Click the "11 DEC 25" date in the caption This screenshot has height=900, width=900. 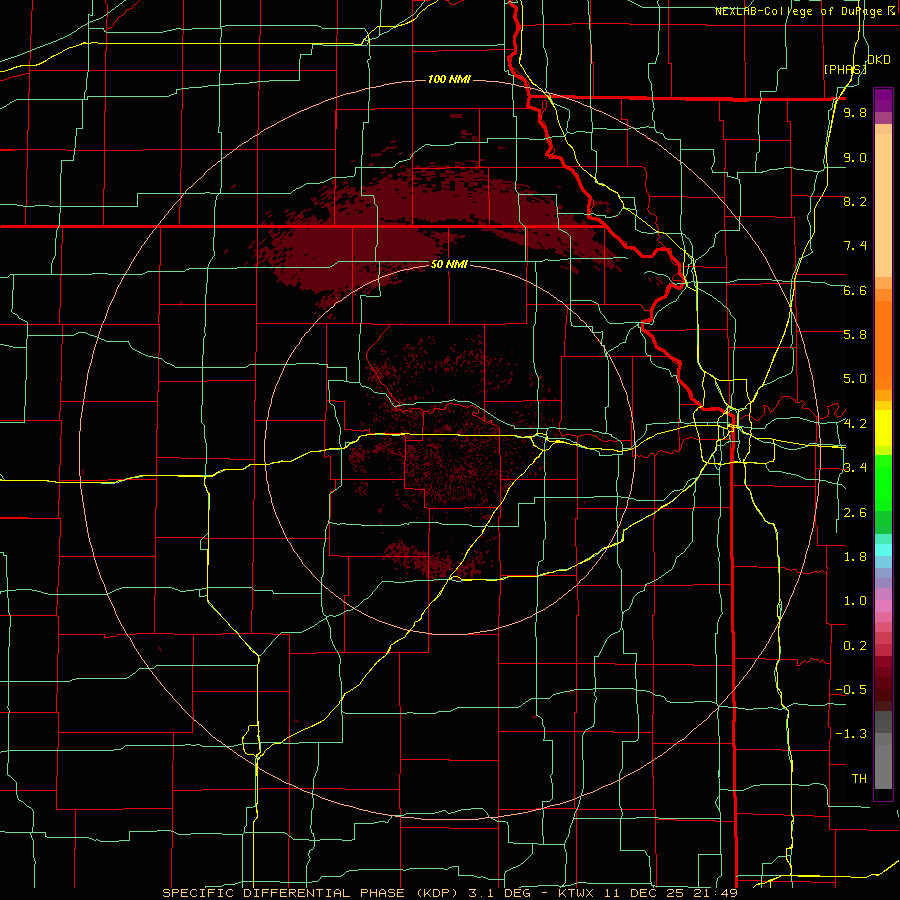[645, 893]
